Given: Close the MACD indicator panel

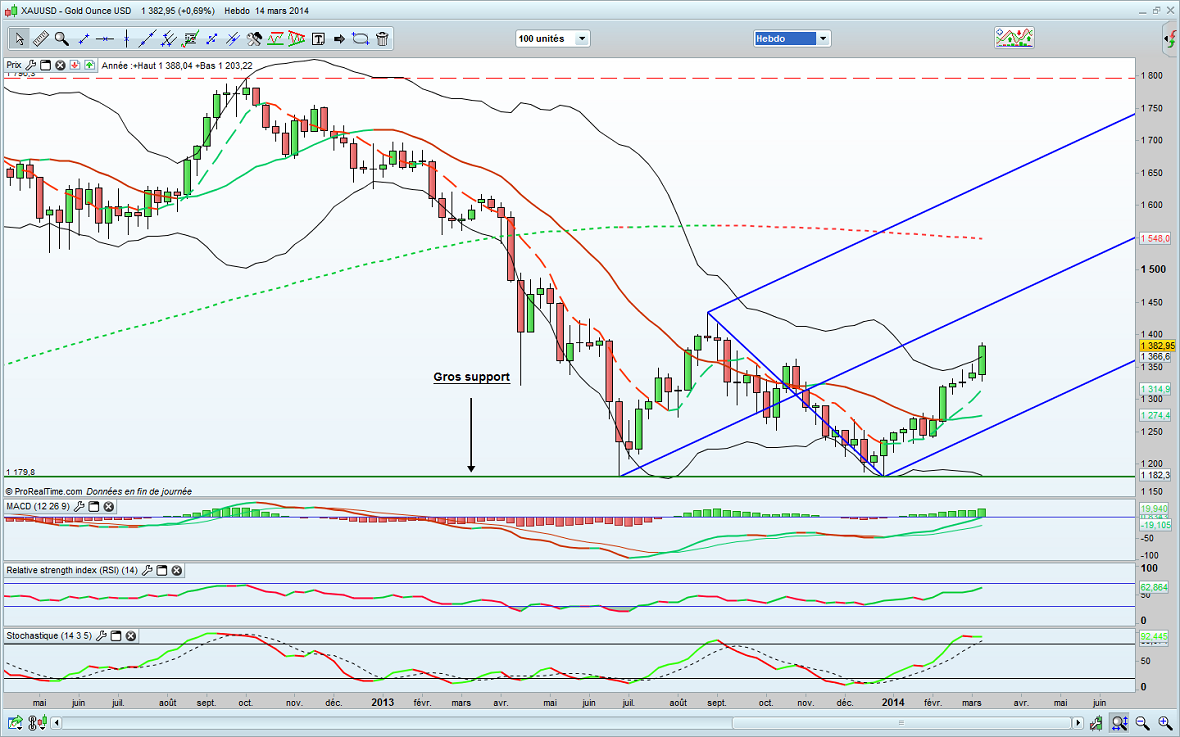Looking at the screenshot, I should pyautogui.click(x=109, y=507).
